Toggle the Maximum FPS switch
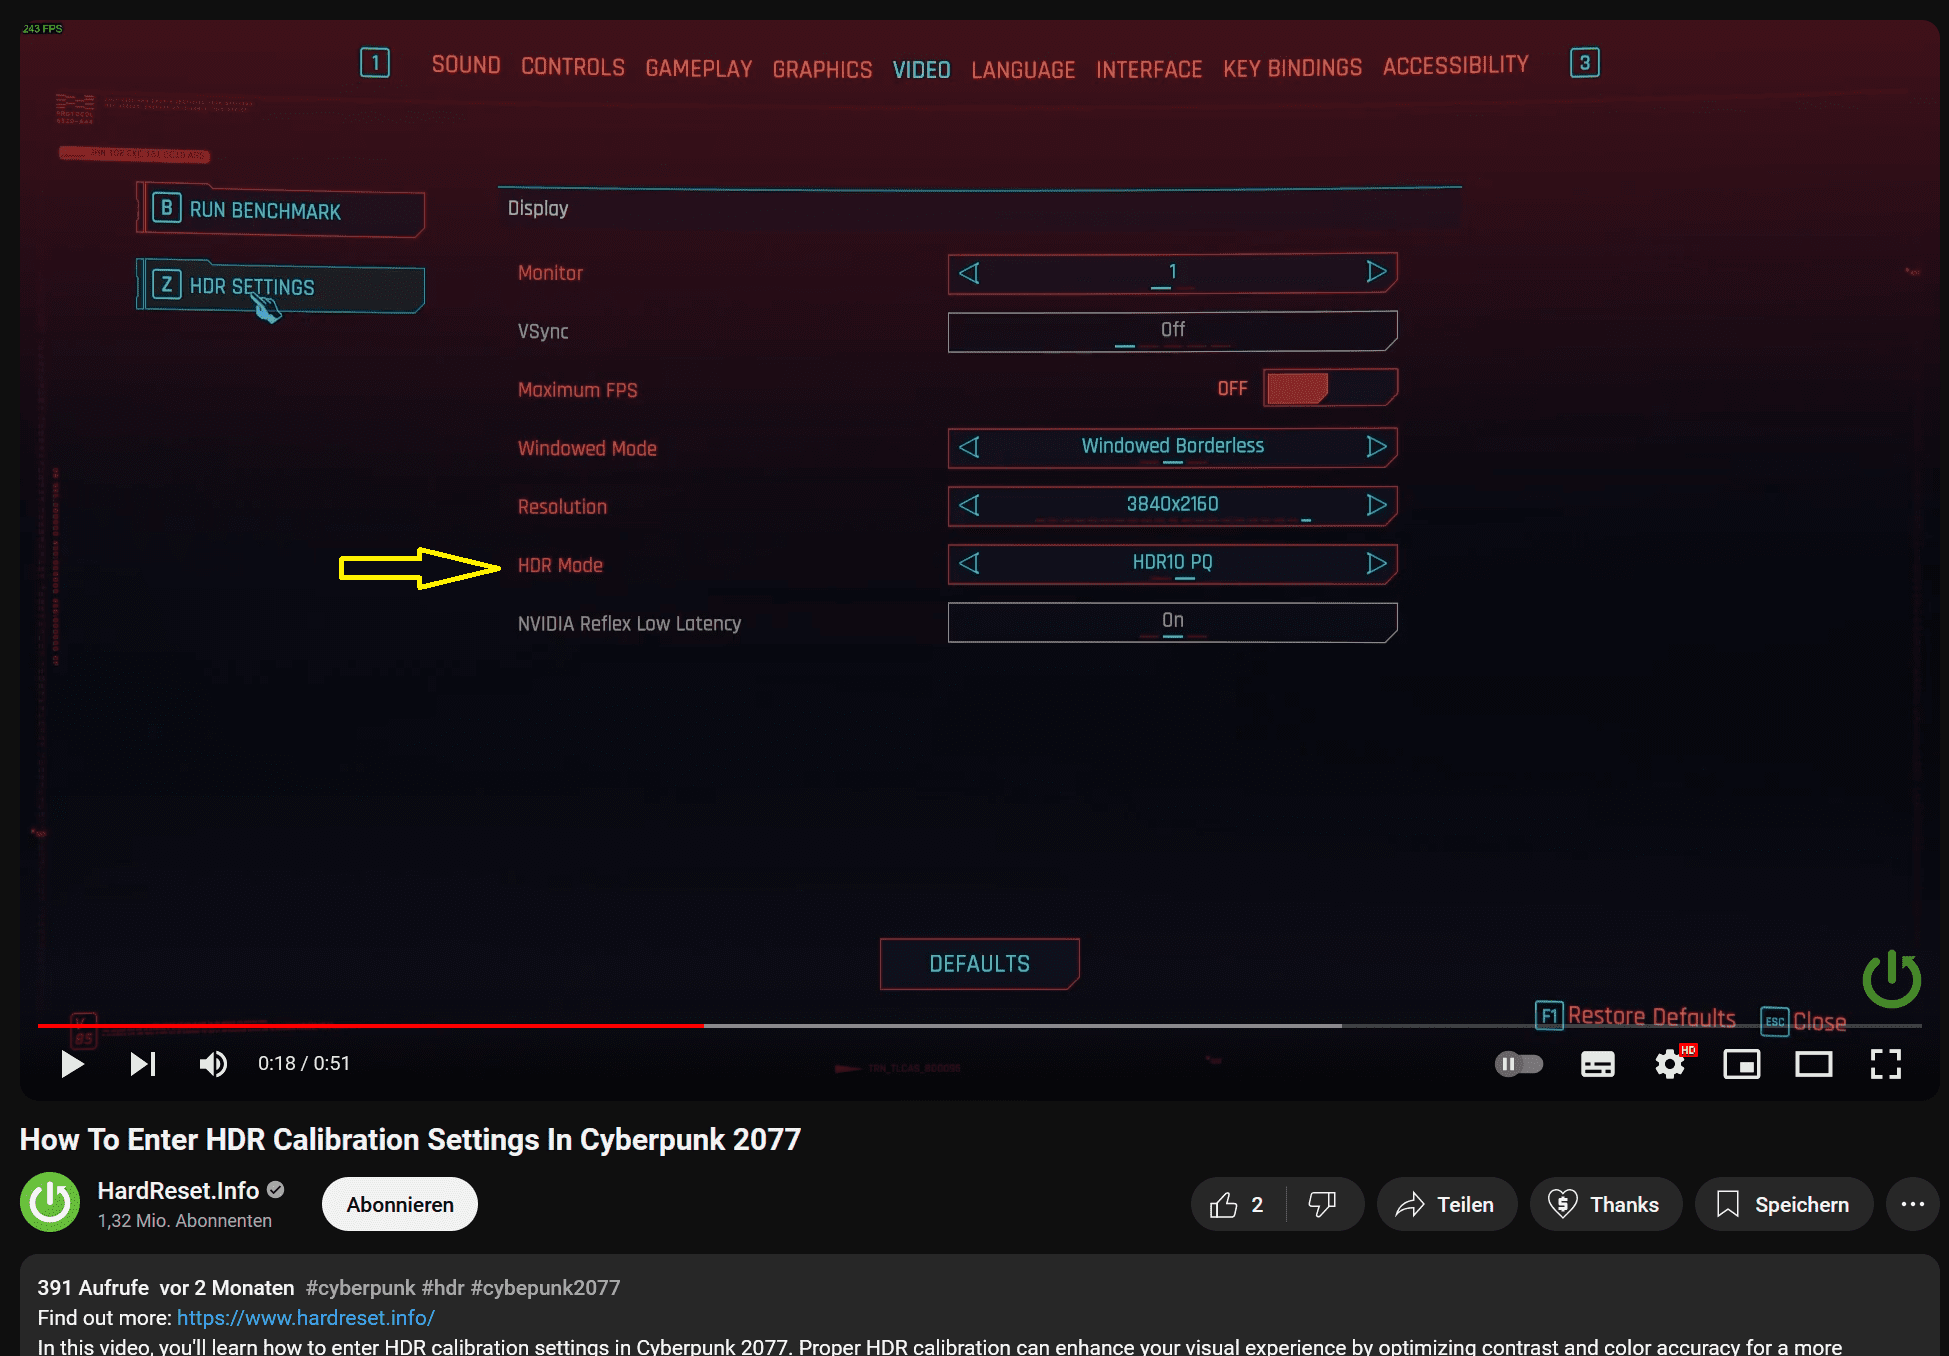1949x1356 pixels. coord(1330,388)
